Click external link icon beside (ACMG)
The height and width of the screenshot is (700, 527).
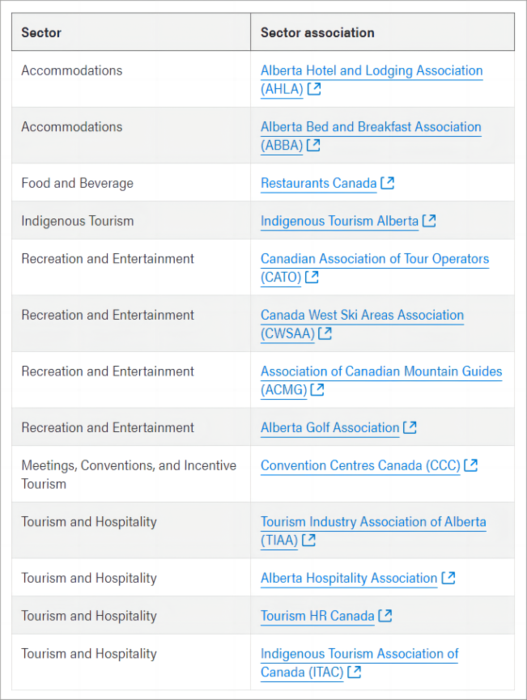coord(317,389)
